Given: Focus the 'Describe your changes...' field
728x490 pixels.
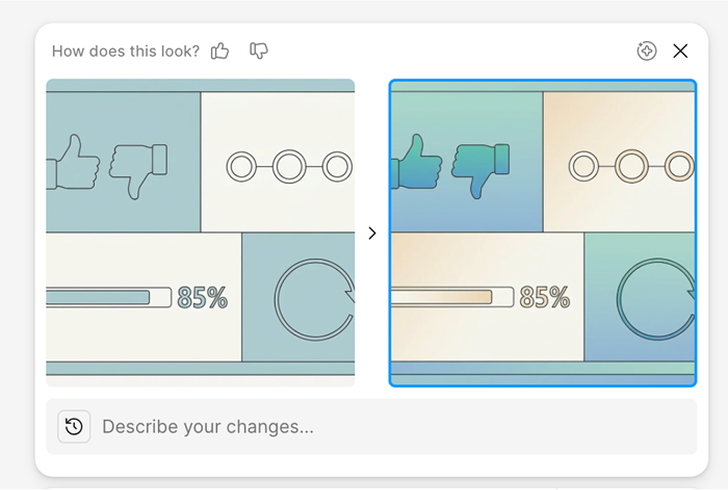Looking at the screenshot, I should (x=390, y=427).
